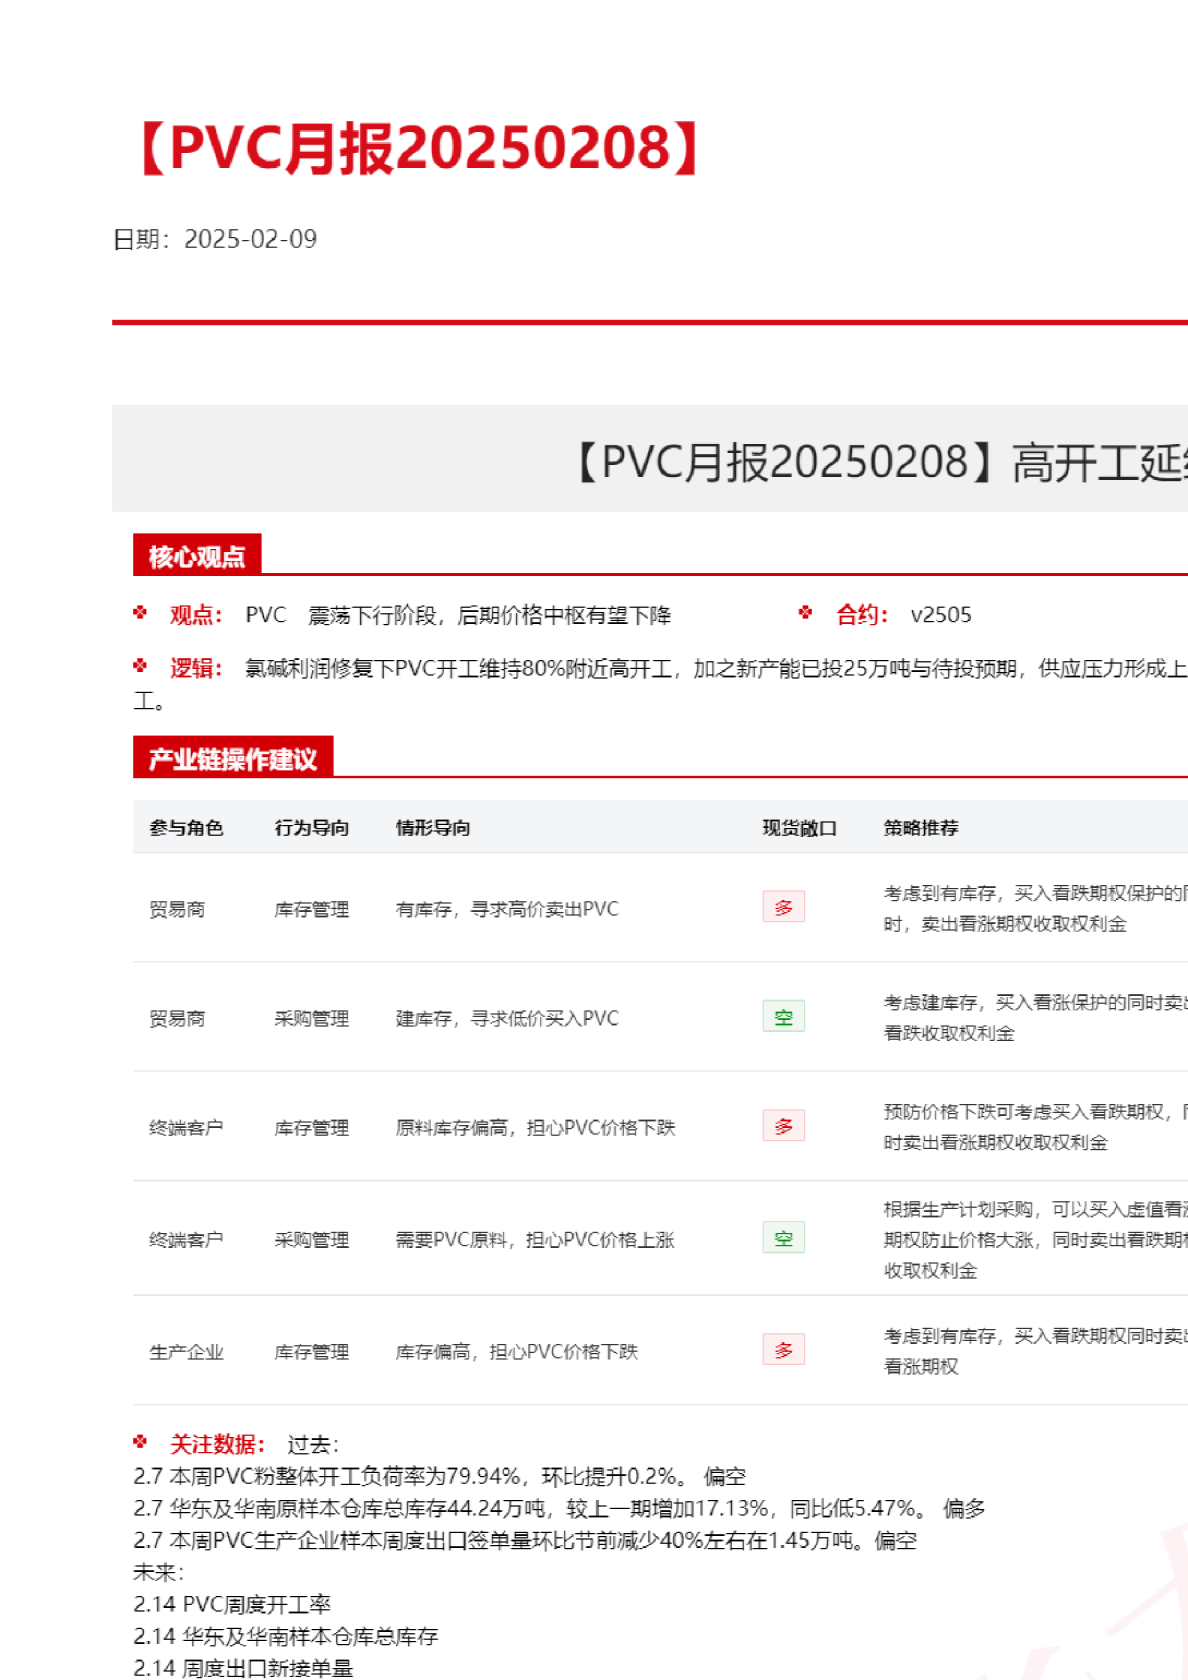Click the 行为导向 column header
The height and width of the screenshot is (1680, 1188).
click(x=312, y=828)
